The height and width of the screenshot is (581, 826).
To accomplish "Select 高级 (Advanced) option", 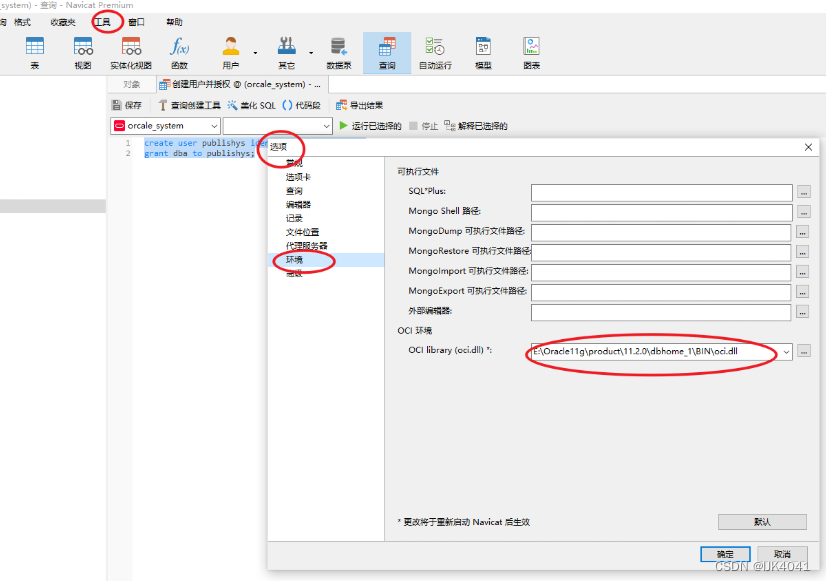I will tap(294, 273).
